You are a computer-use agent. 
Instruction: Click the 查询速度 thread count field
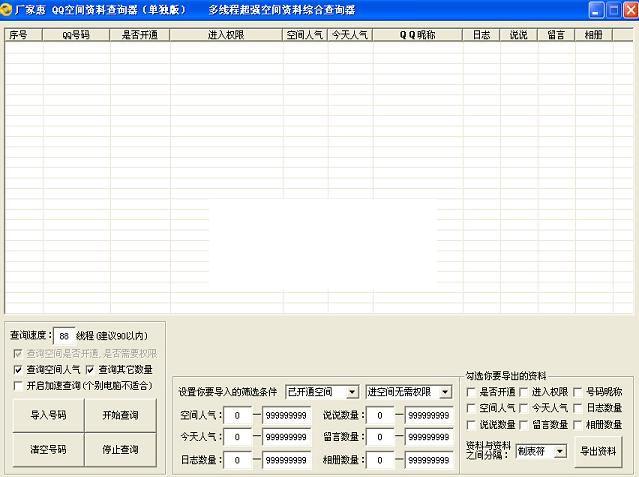click(64, 336)
